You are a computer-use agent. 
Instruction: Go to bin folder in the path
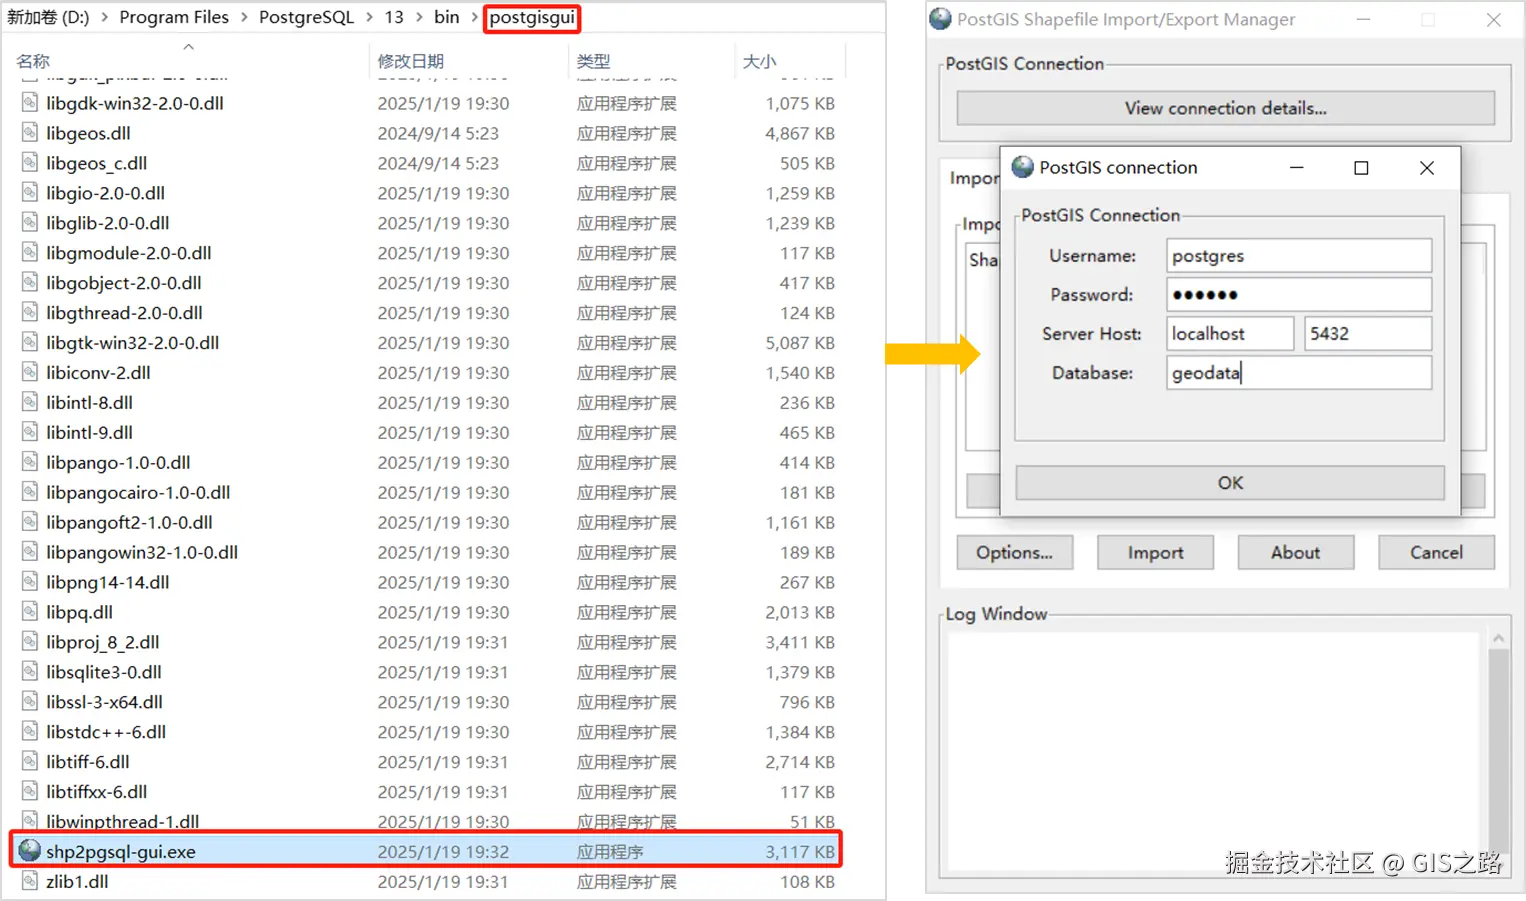pos(447,18)
